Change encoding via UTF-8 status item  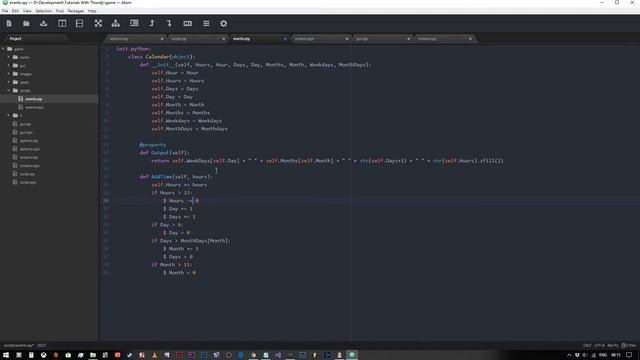(599, 345)
